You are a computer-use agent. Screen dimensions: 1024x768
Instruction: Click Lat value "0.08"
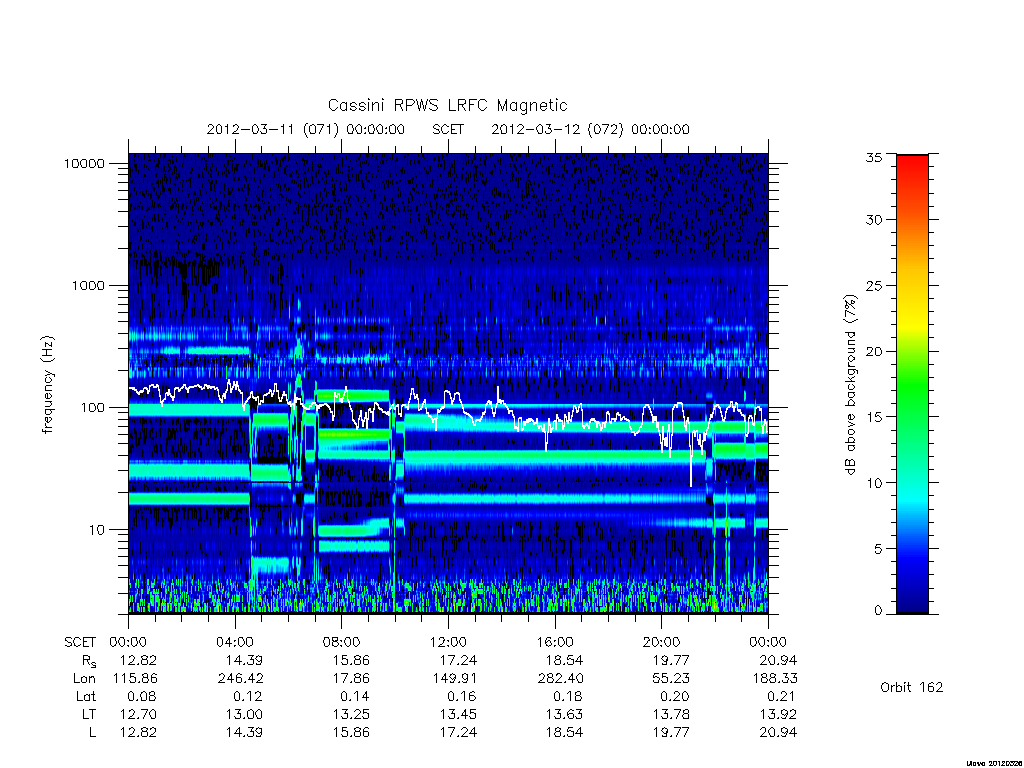pos(141,696)
